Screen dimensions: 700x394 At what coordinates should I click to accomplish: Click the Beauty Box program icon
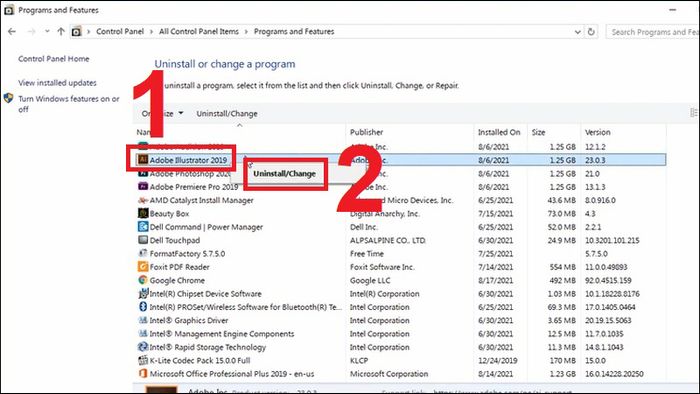point(143,213)
